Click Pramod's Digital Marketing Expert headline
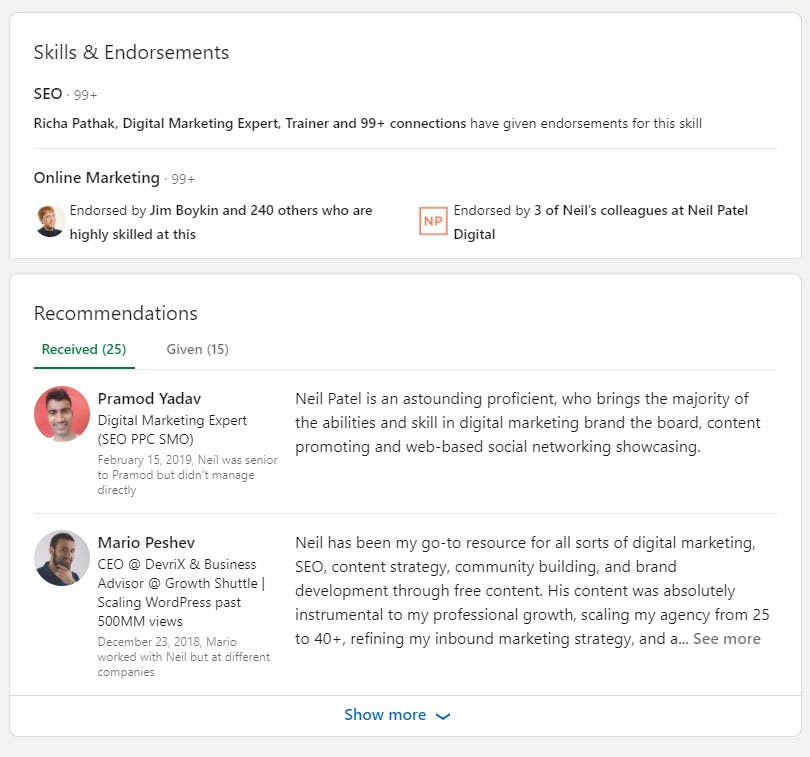This screenshot has width=810, height=757. click(172, 430)
